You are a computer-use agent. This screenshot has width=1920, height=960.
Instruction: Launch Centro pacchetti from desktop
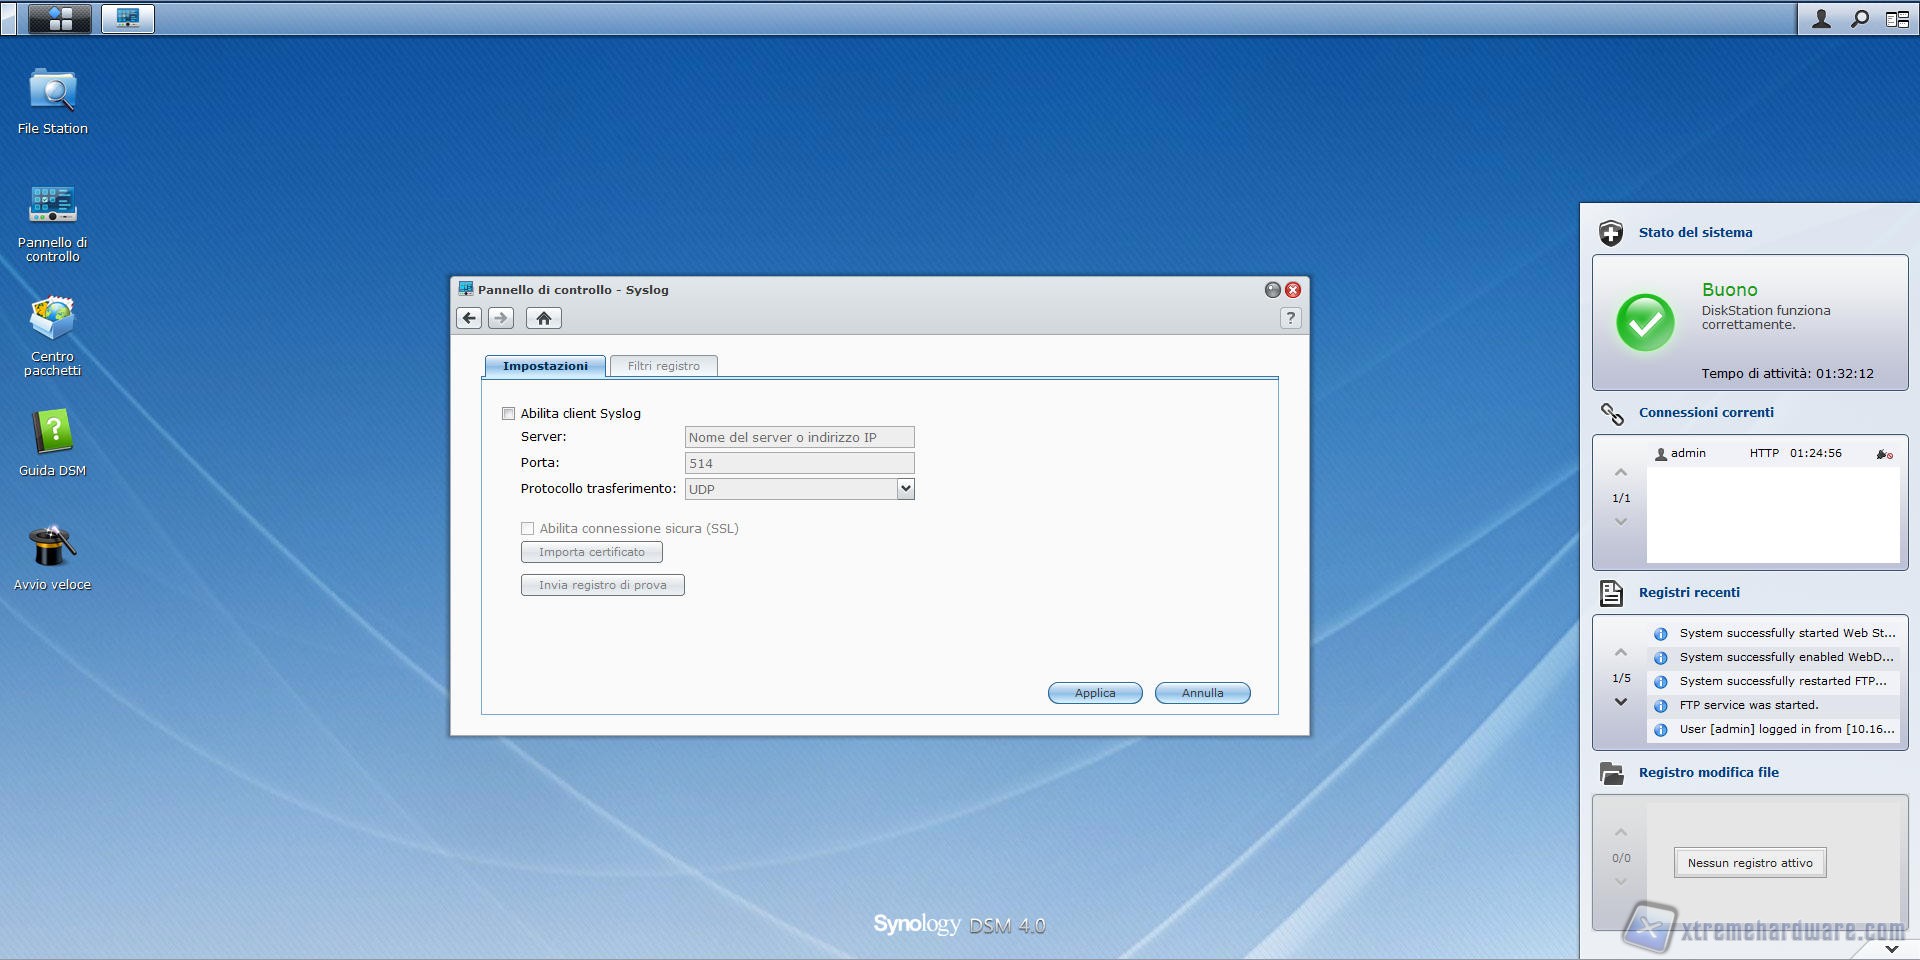tap(52, 320)
